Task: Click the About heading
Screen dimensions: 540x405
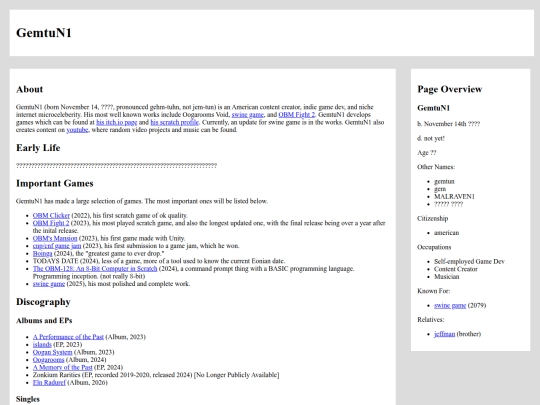Action: 30,89
